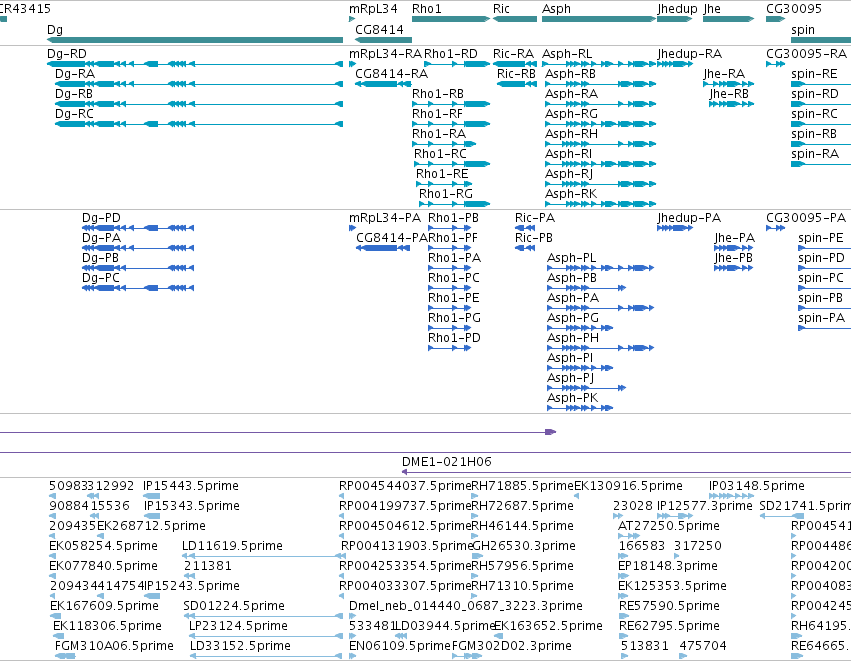
Task: Click transcript Rho1-RF
Action: (451, 124)
